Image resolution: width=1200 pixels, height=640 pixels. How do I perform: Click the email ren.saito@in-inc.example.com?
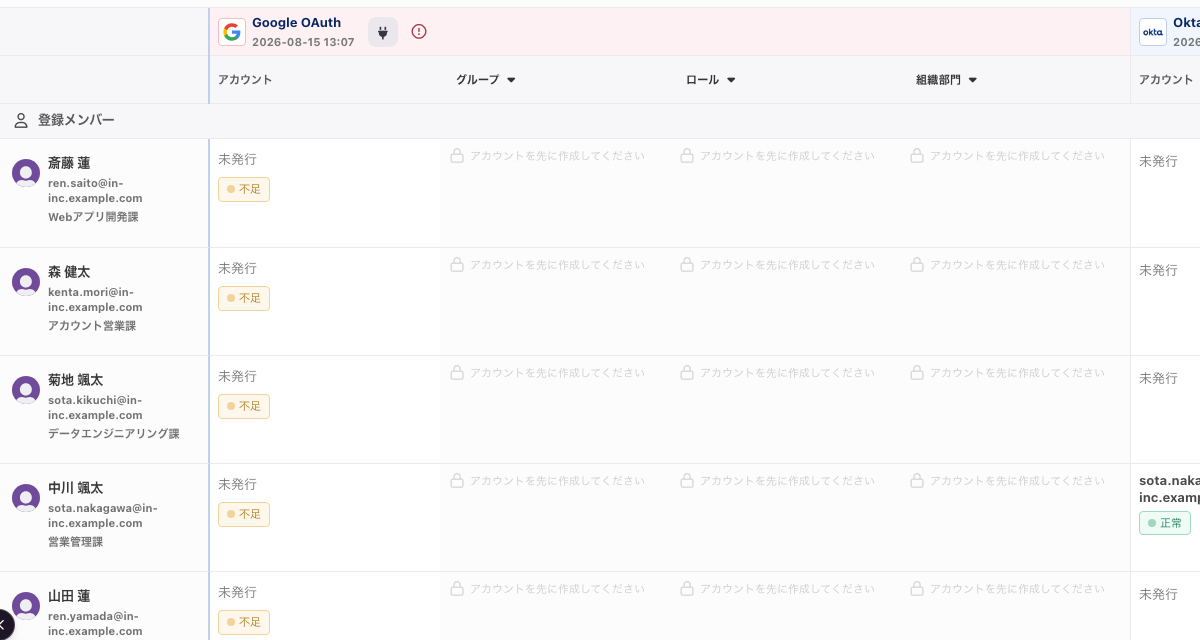click(95, 191)
